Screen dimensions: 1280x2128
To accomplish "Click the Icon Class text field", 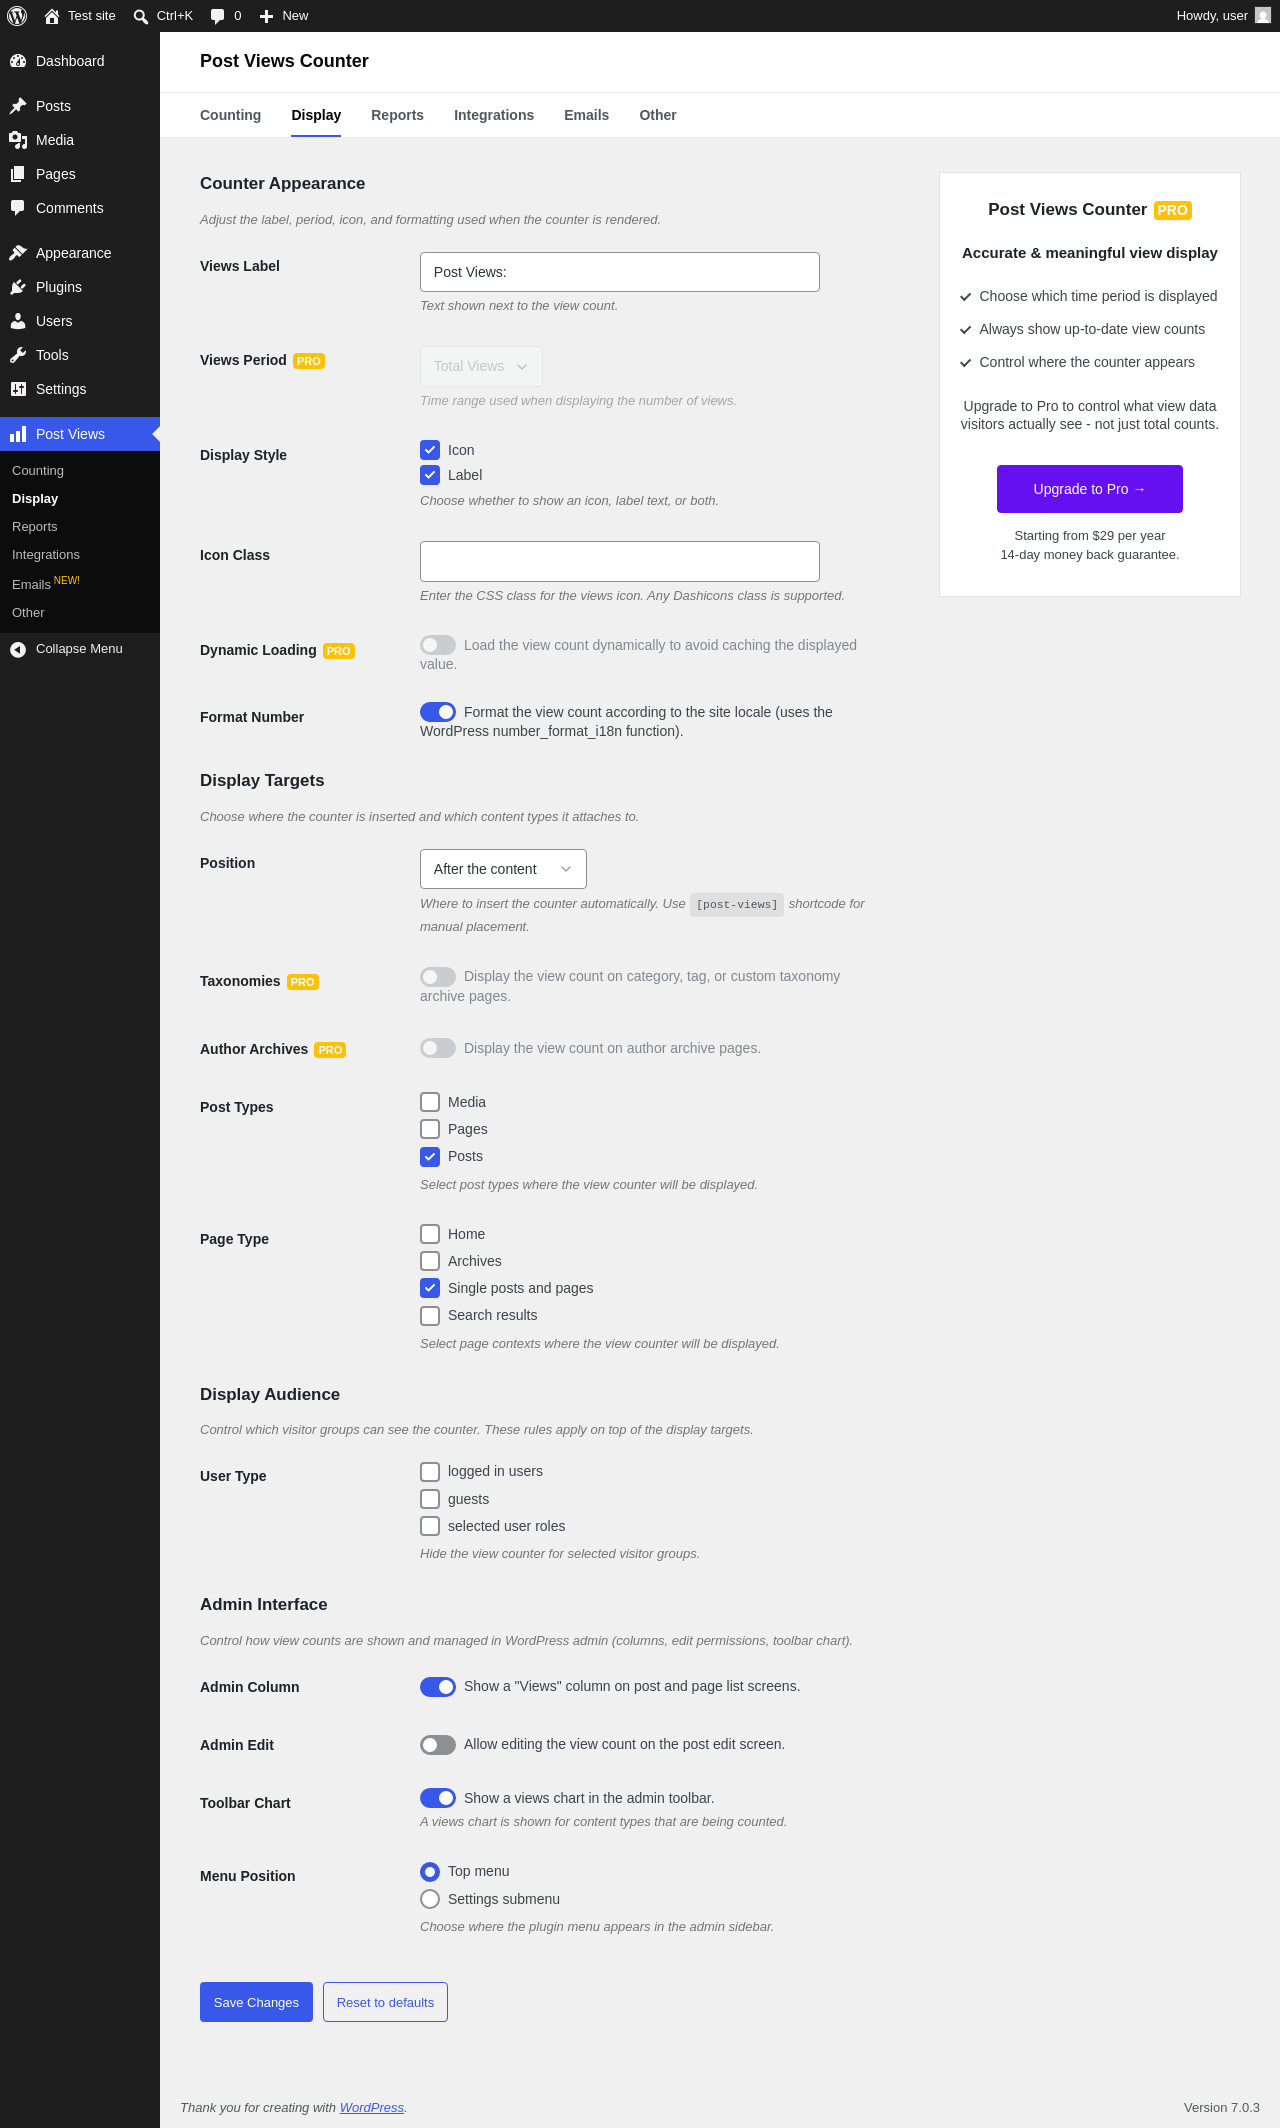I will click(620, 561).
